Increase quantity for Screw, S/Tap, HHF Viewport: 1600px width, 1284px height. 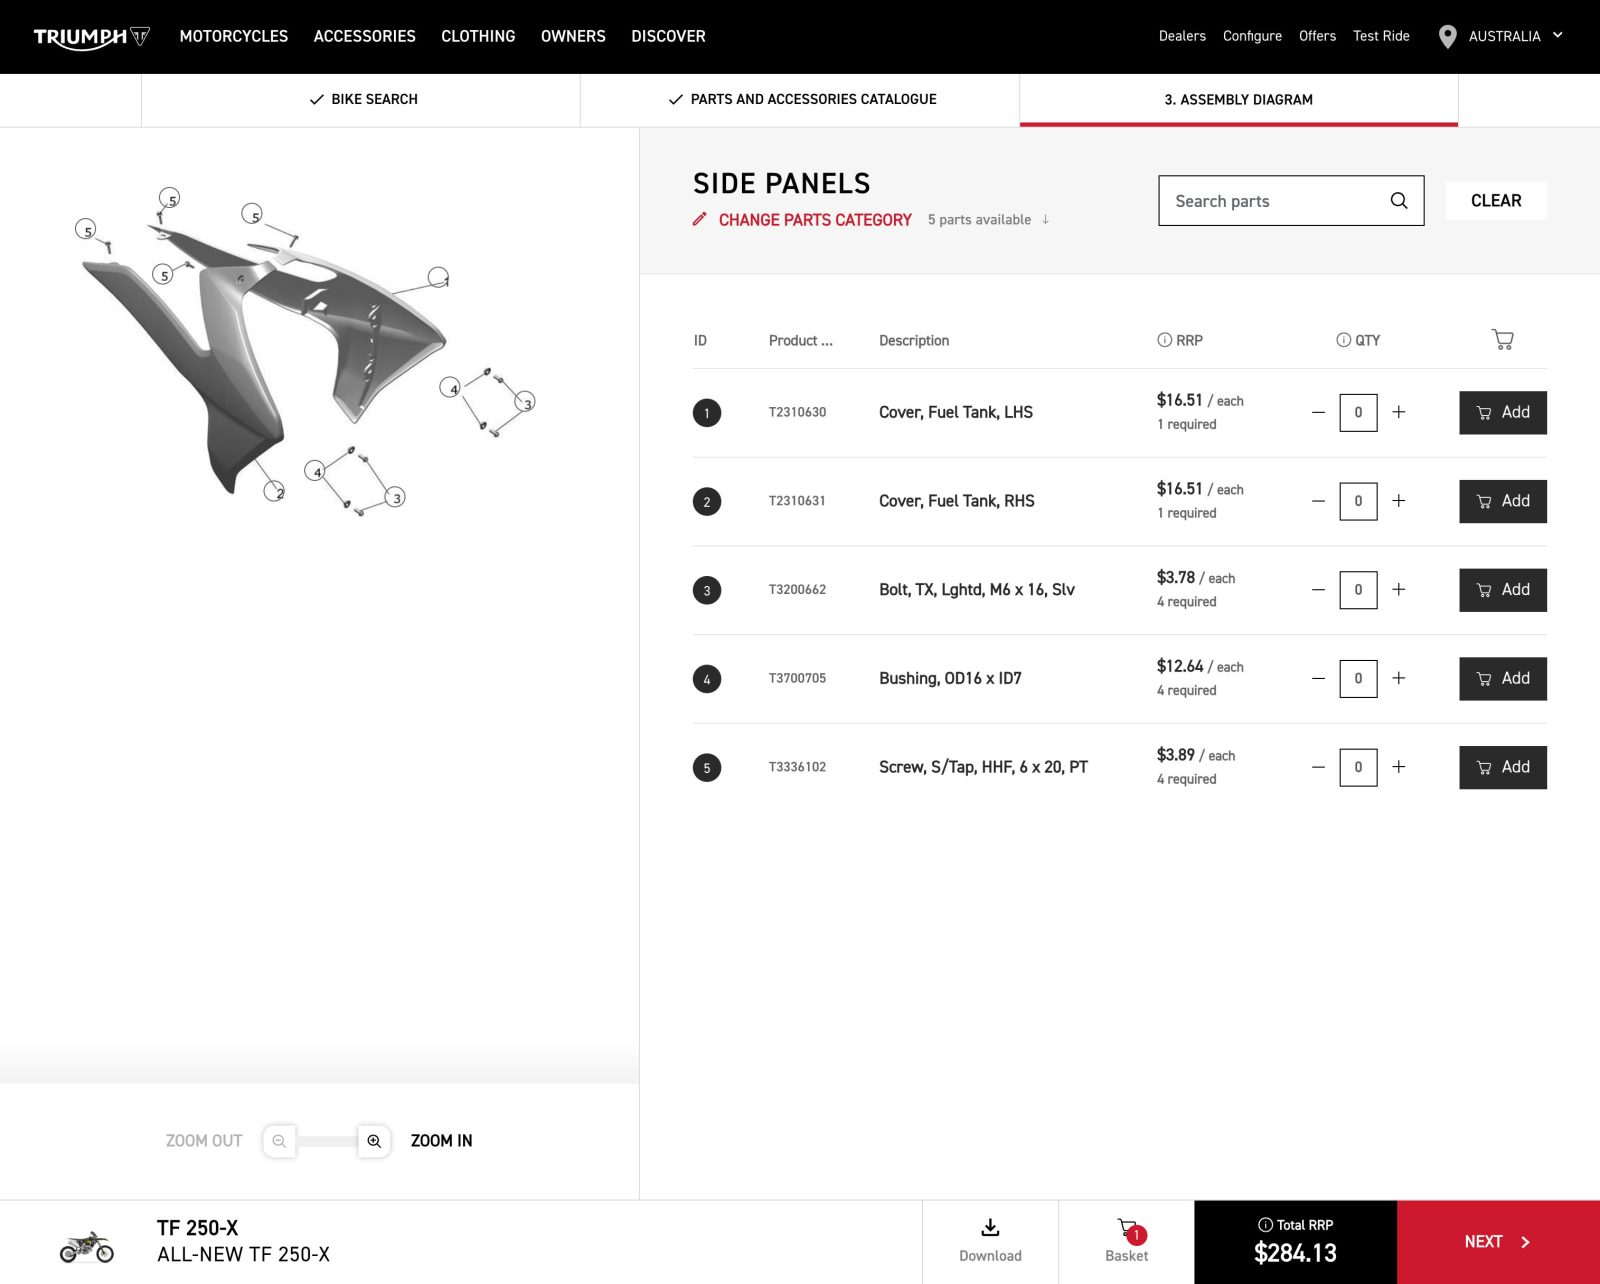pyautogui.click(x=1399, y=767)
